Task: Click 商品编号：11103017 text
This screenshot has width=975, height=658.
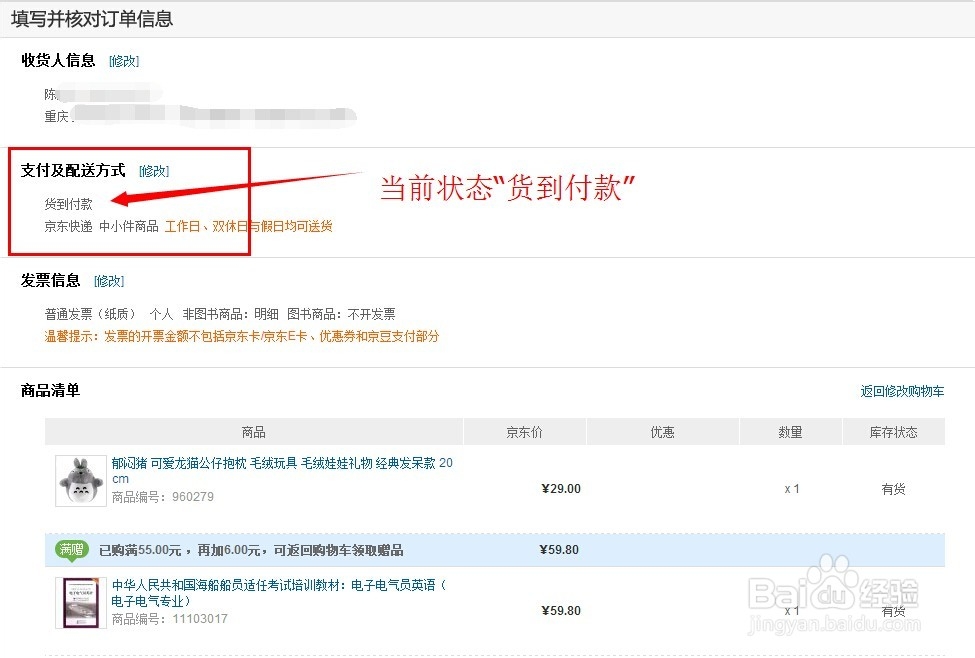Action: click(170, 619)
